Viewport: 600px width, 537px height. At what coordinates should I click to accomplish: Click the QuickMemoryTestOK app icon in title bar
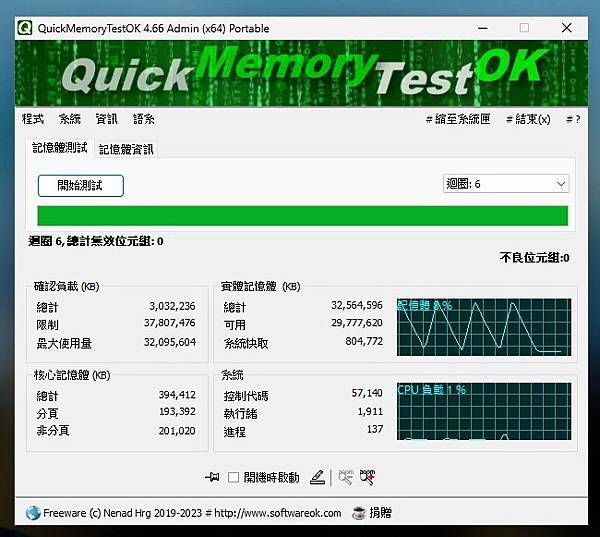pos(25,28)
